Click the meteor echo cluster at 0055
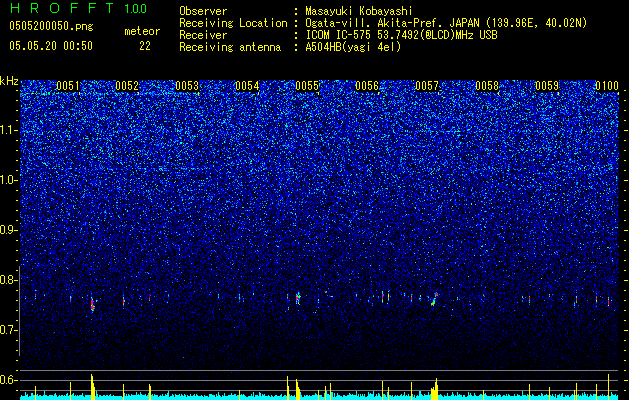This screenshot has width=629, height=400. tap(298, 298)
